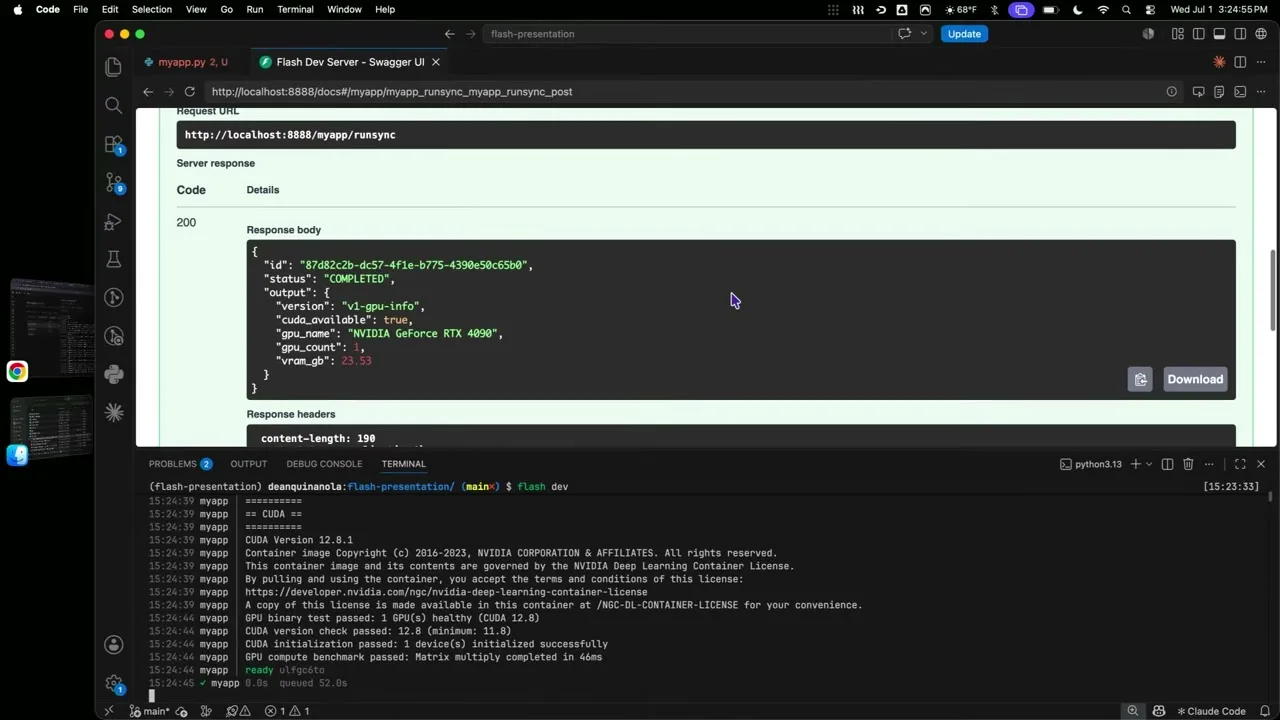Open more actions in the browser toolbar
The width and height of the screenshot is (1280, 720).
tap(1261, 92)
